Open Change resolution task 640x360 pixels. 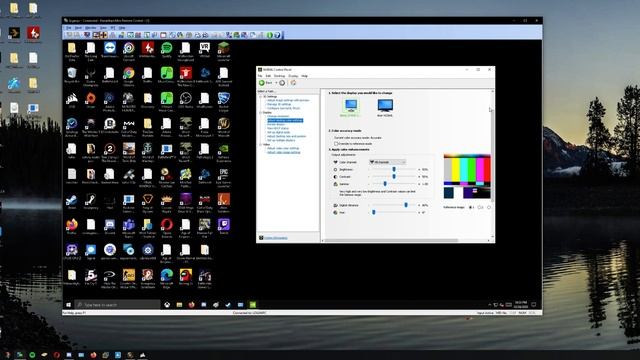pyautogui.click(x=278, y=116)
